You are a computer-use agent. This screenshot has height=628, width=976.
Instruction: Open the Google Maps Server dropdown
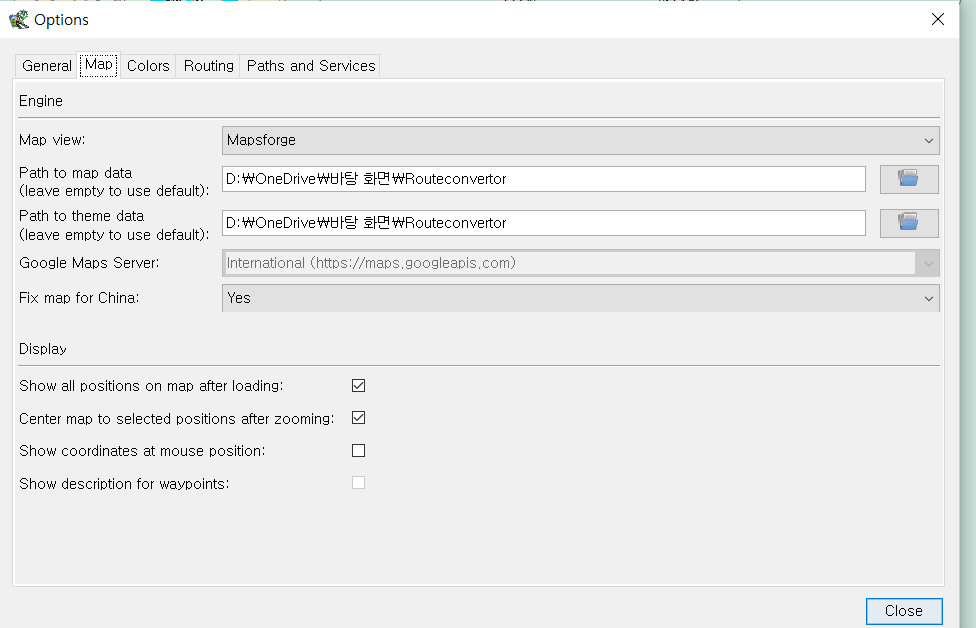pyautogui.click(x=580, y=263)
